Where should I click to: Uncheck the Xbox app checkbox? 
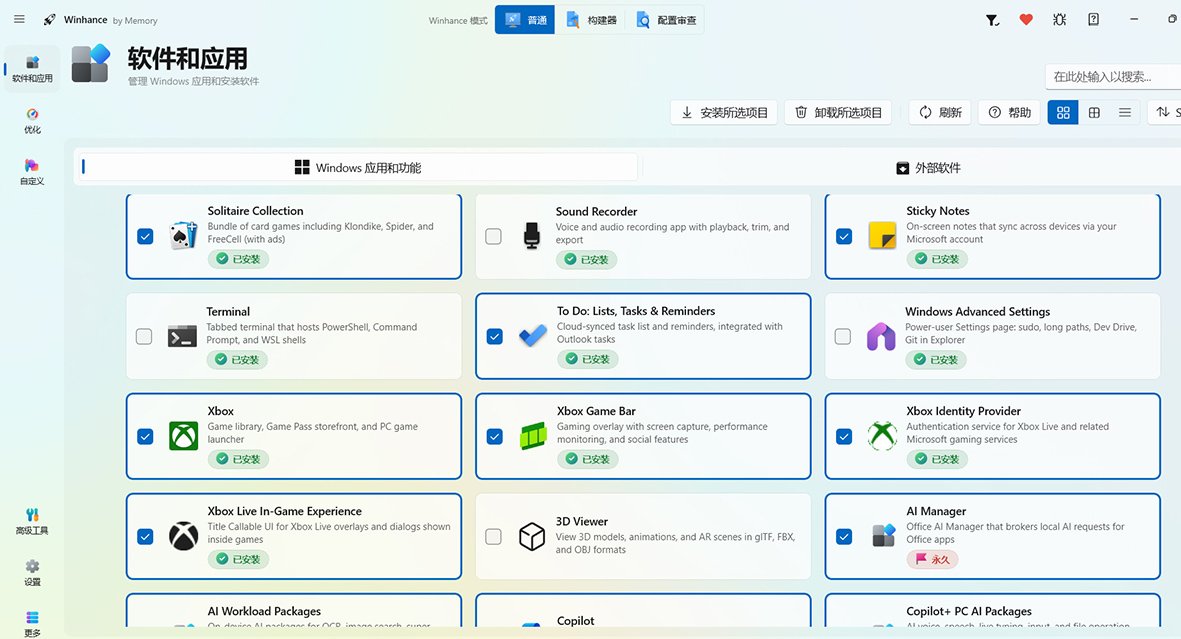click(145, 436)
